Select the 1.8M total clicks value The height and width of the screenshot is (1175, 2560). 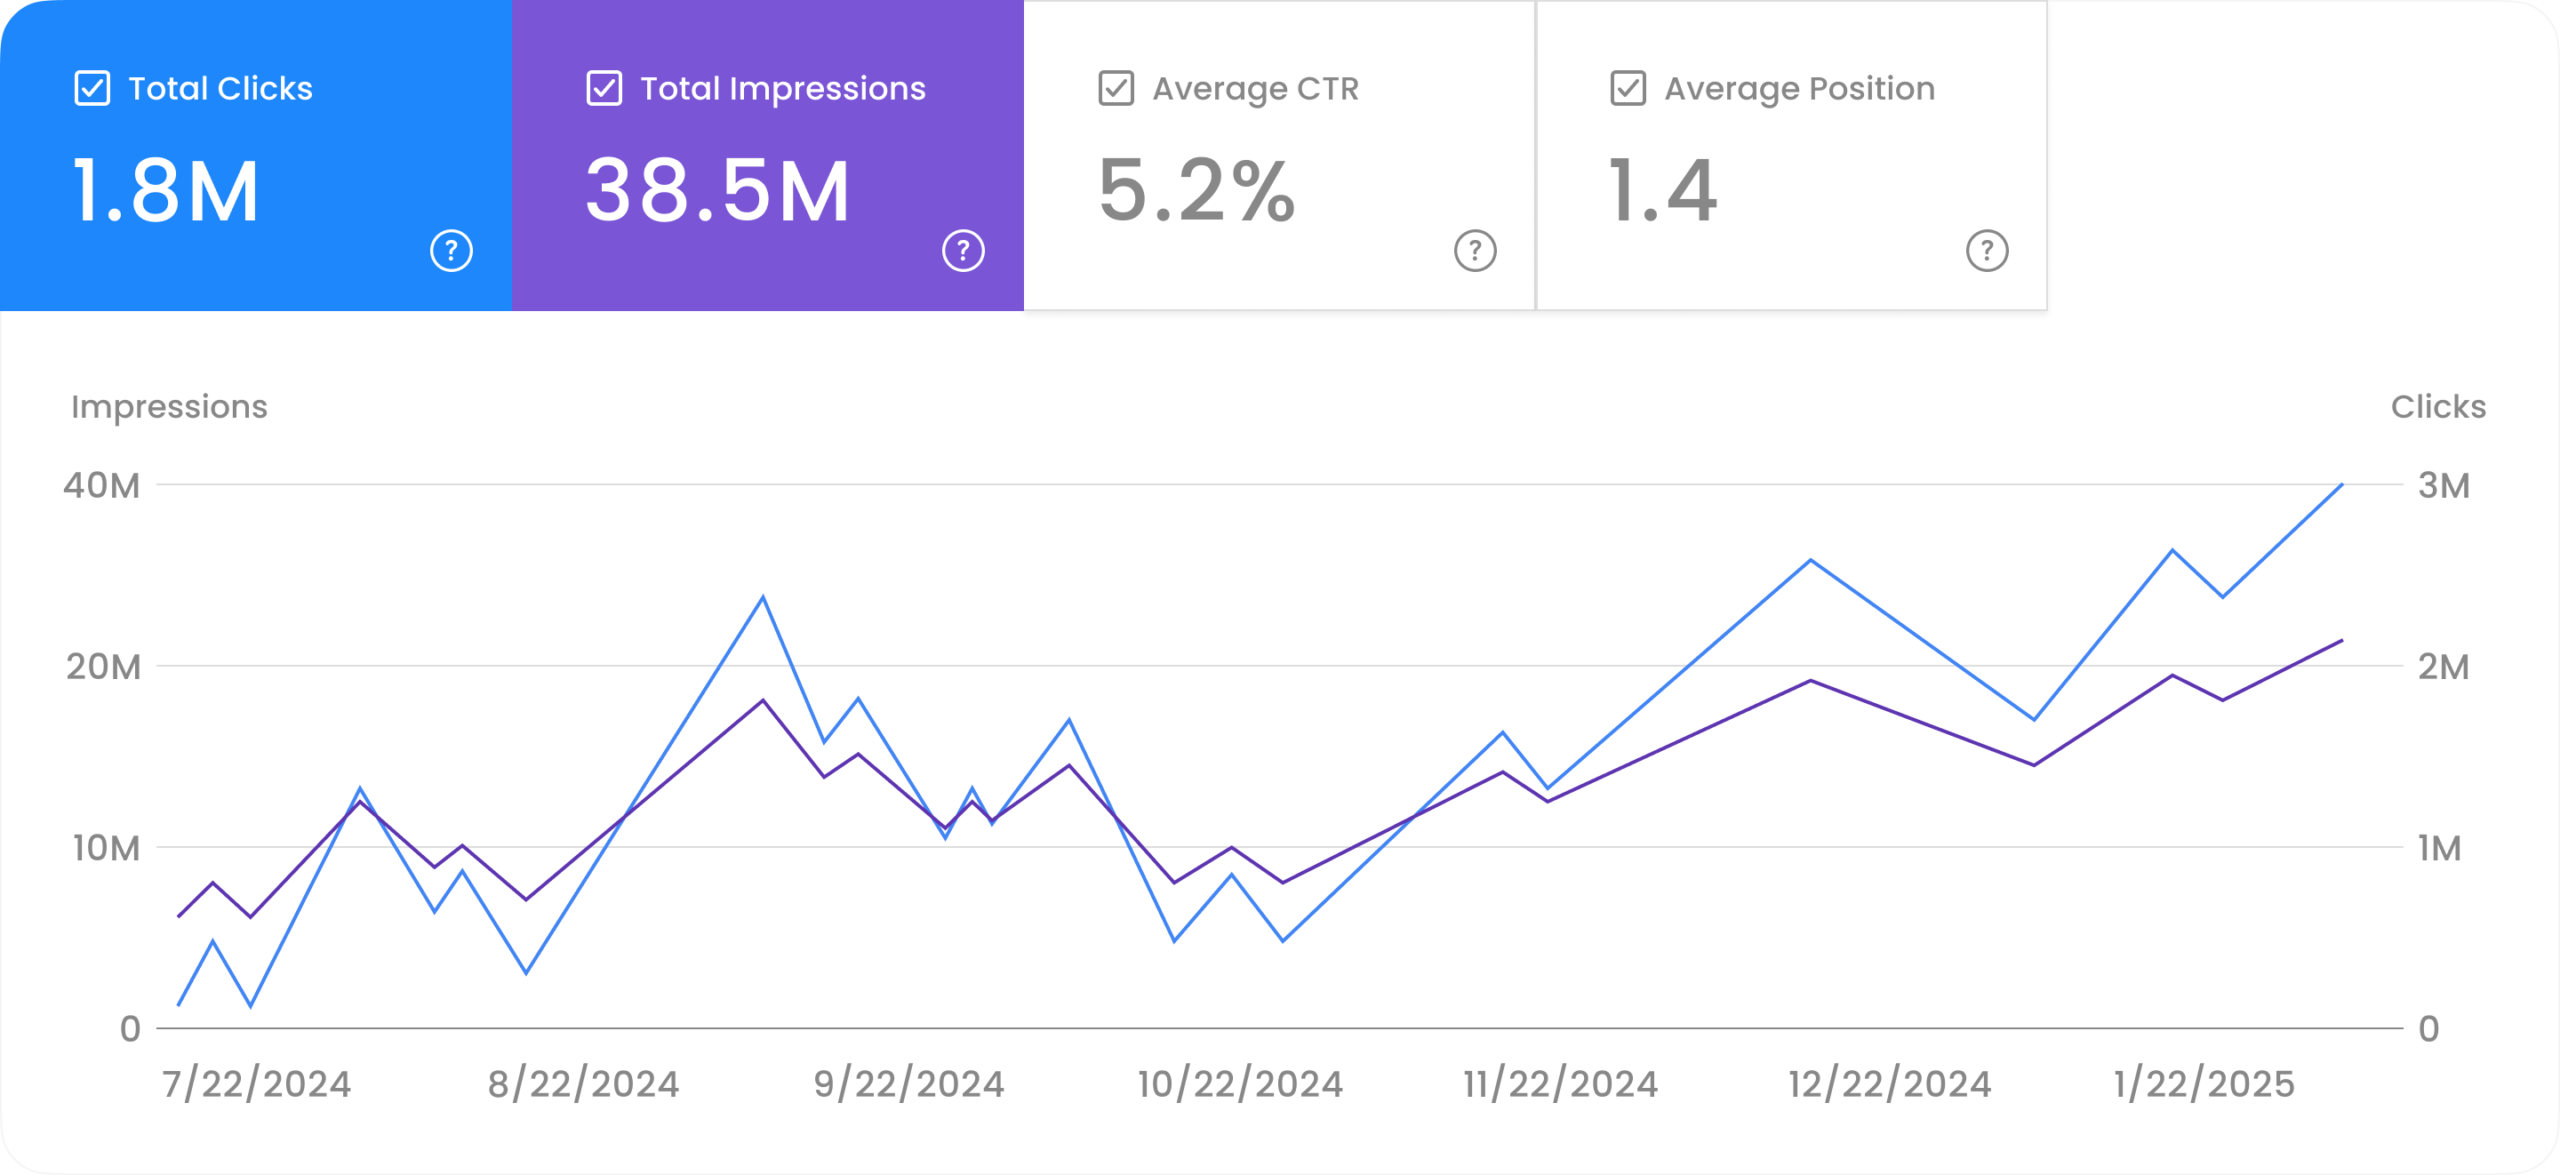click(x=166, y=191)
